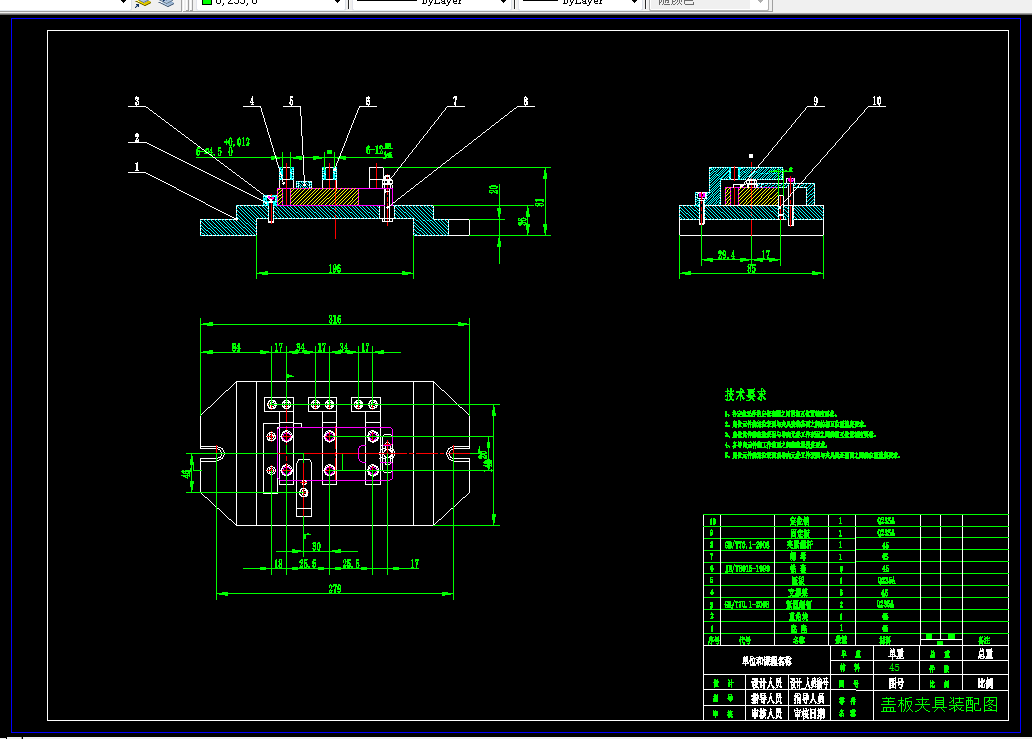Select the 盖板夹具装配图 title text

(x=939, y=705)
